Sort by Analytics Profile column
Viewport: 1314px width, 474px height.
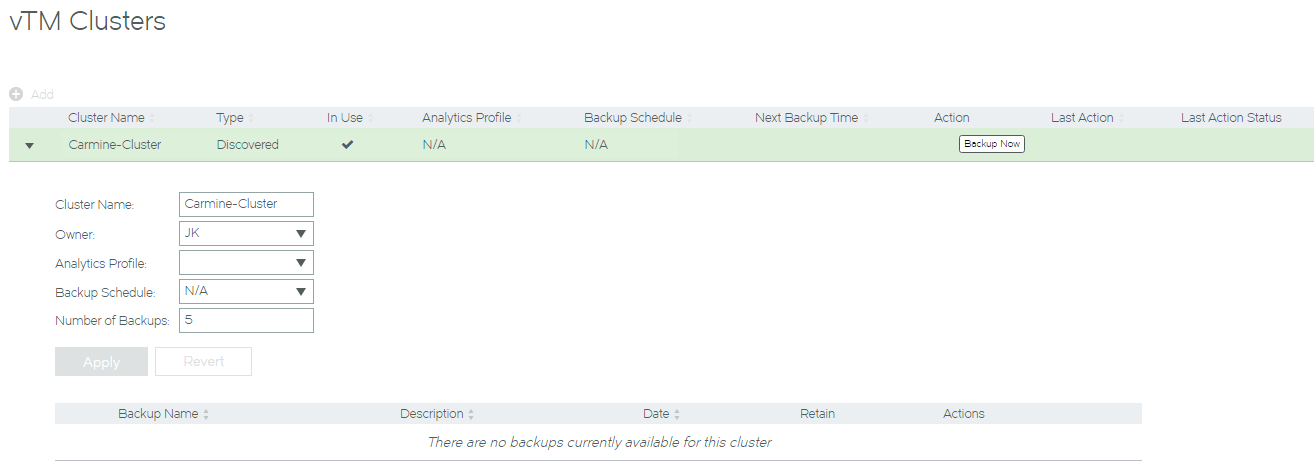[467, 118]
